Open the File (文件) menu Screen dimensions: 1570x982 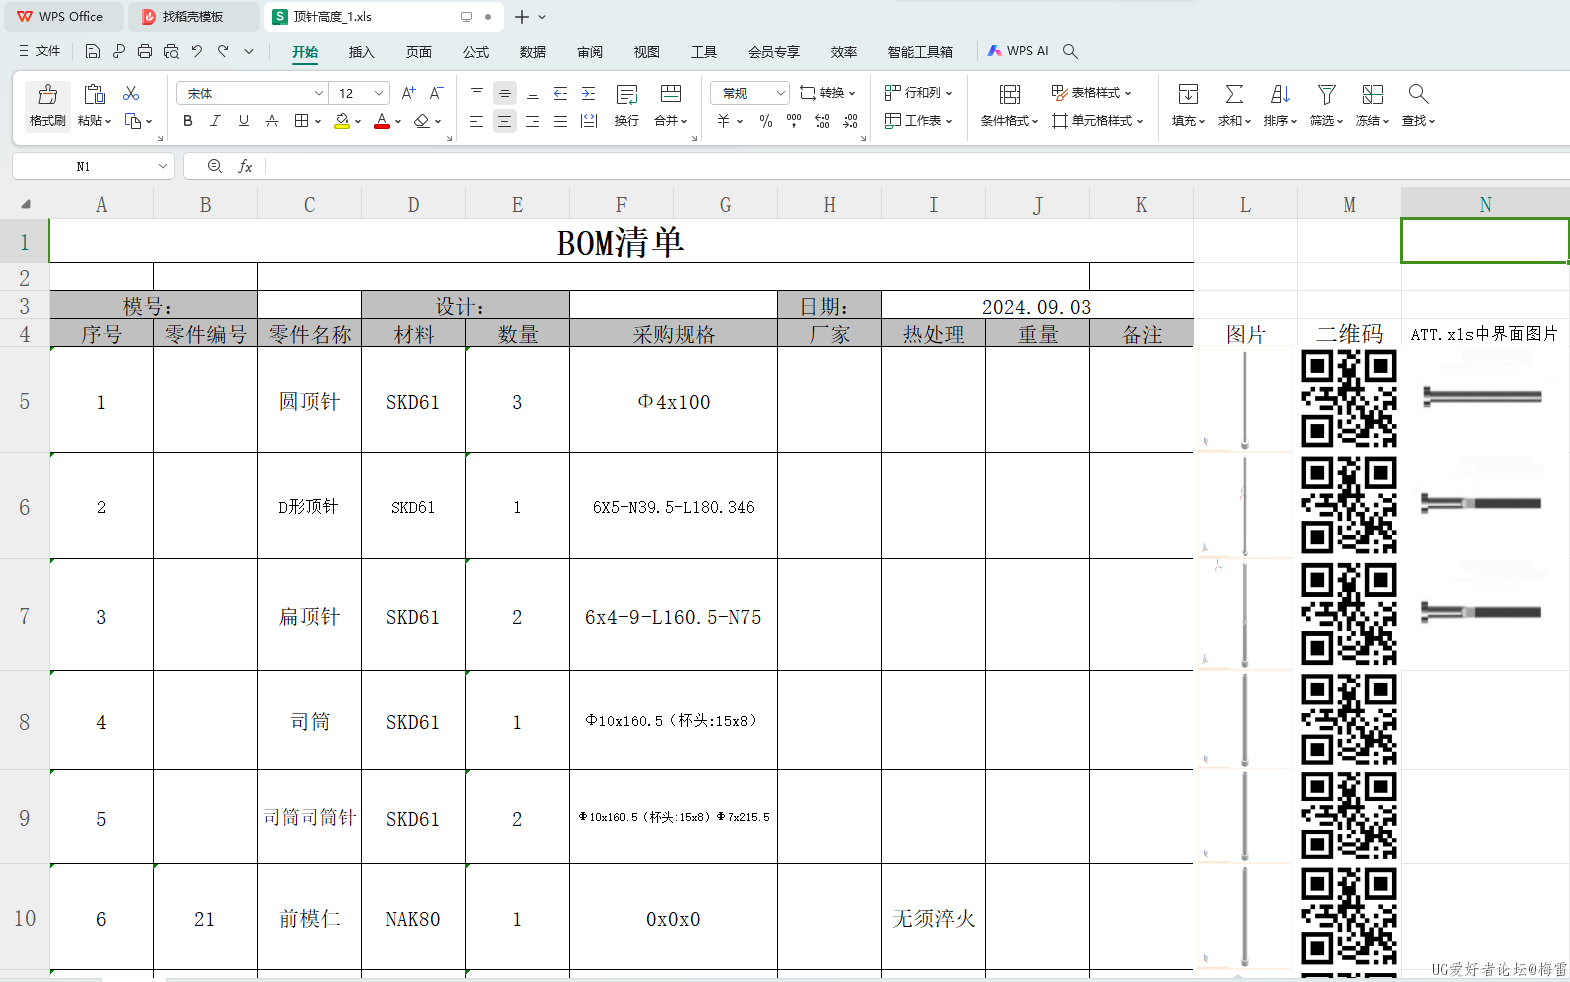[x=39, y=51]
